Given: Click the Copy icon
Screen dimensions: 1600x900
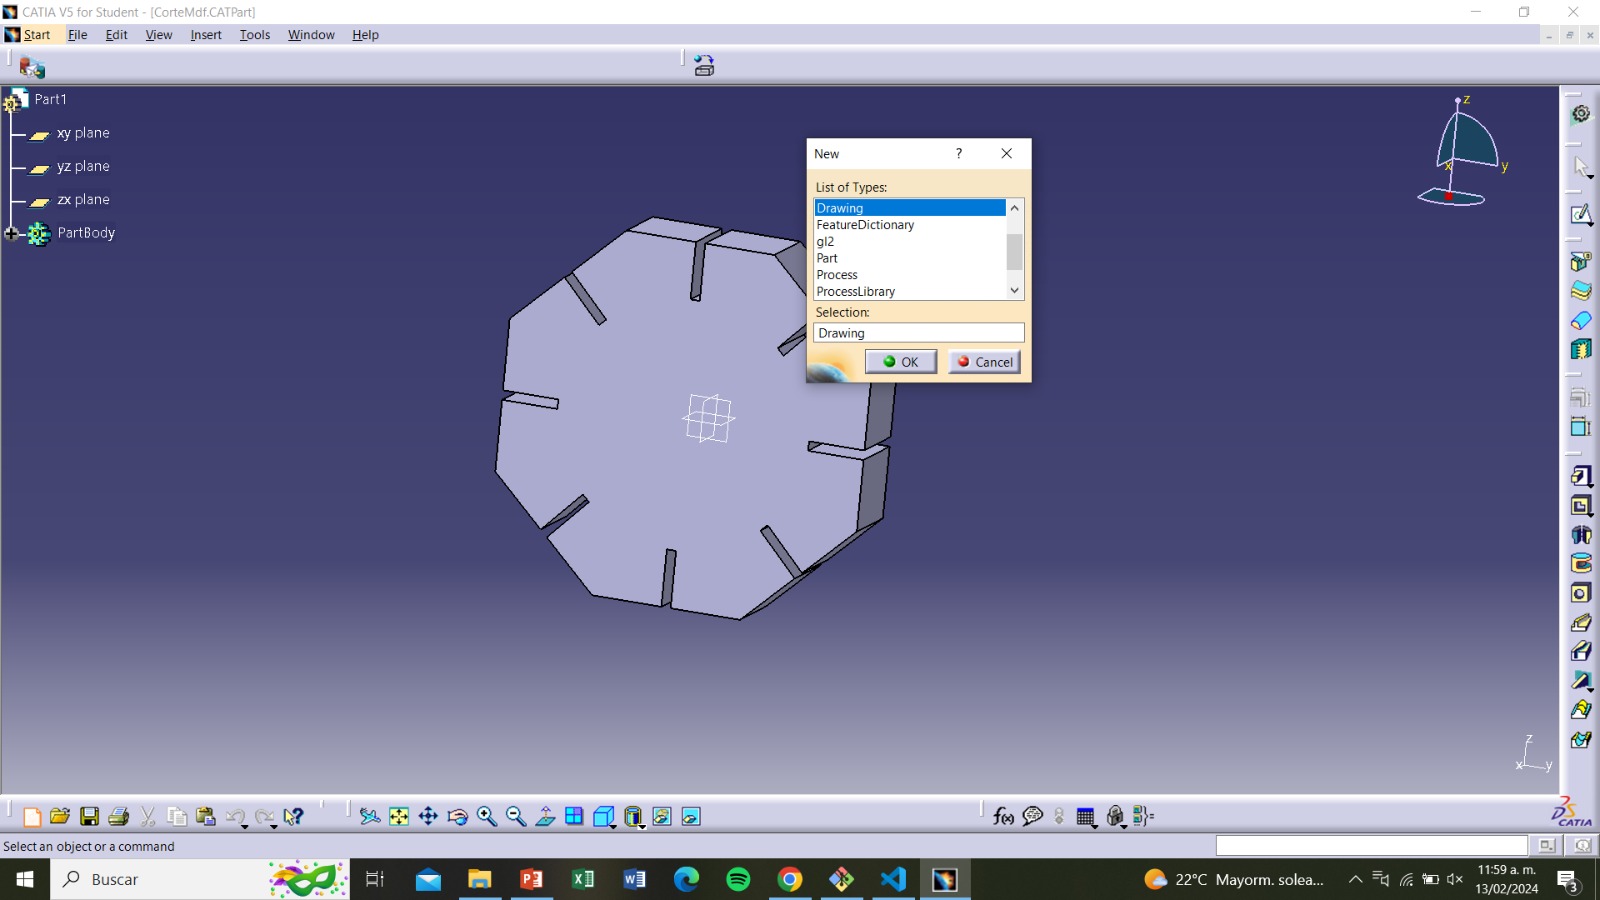Looking at the screenshot, I should tap(177, 817).
